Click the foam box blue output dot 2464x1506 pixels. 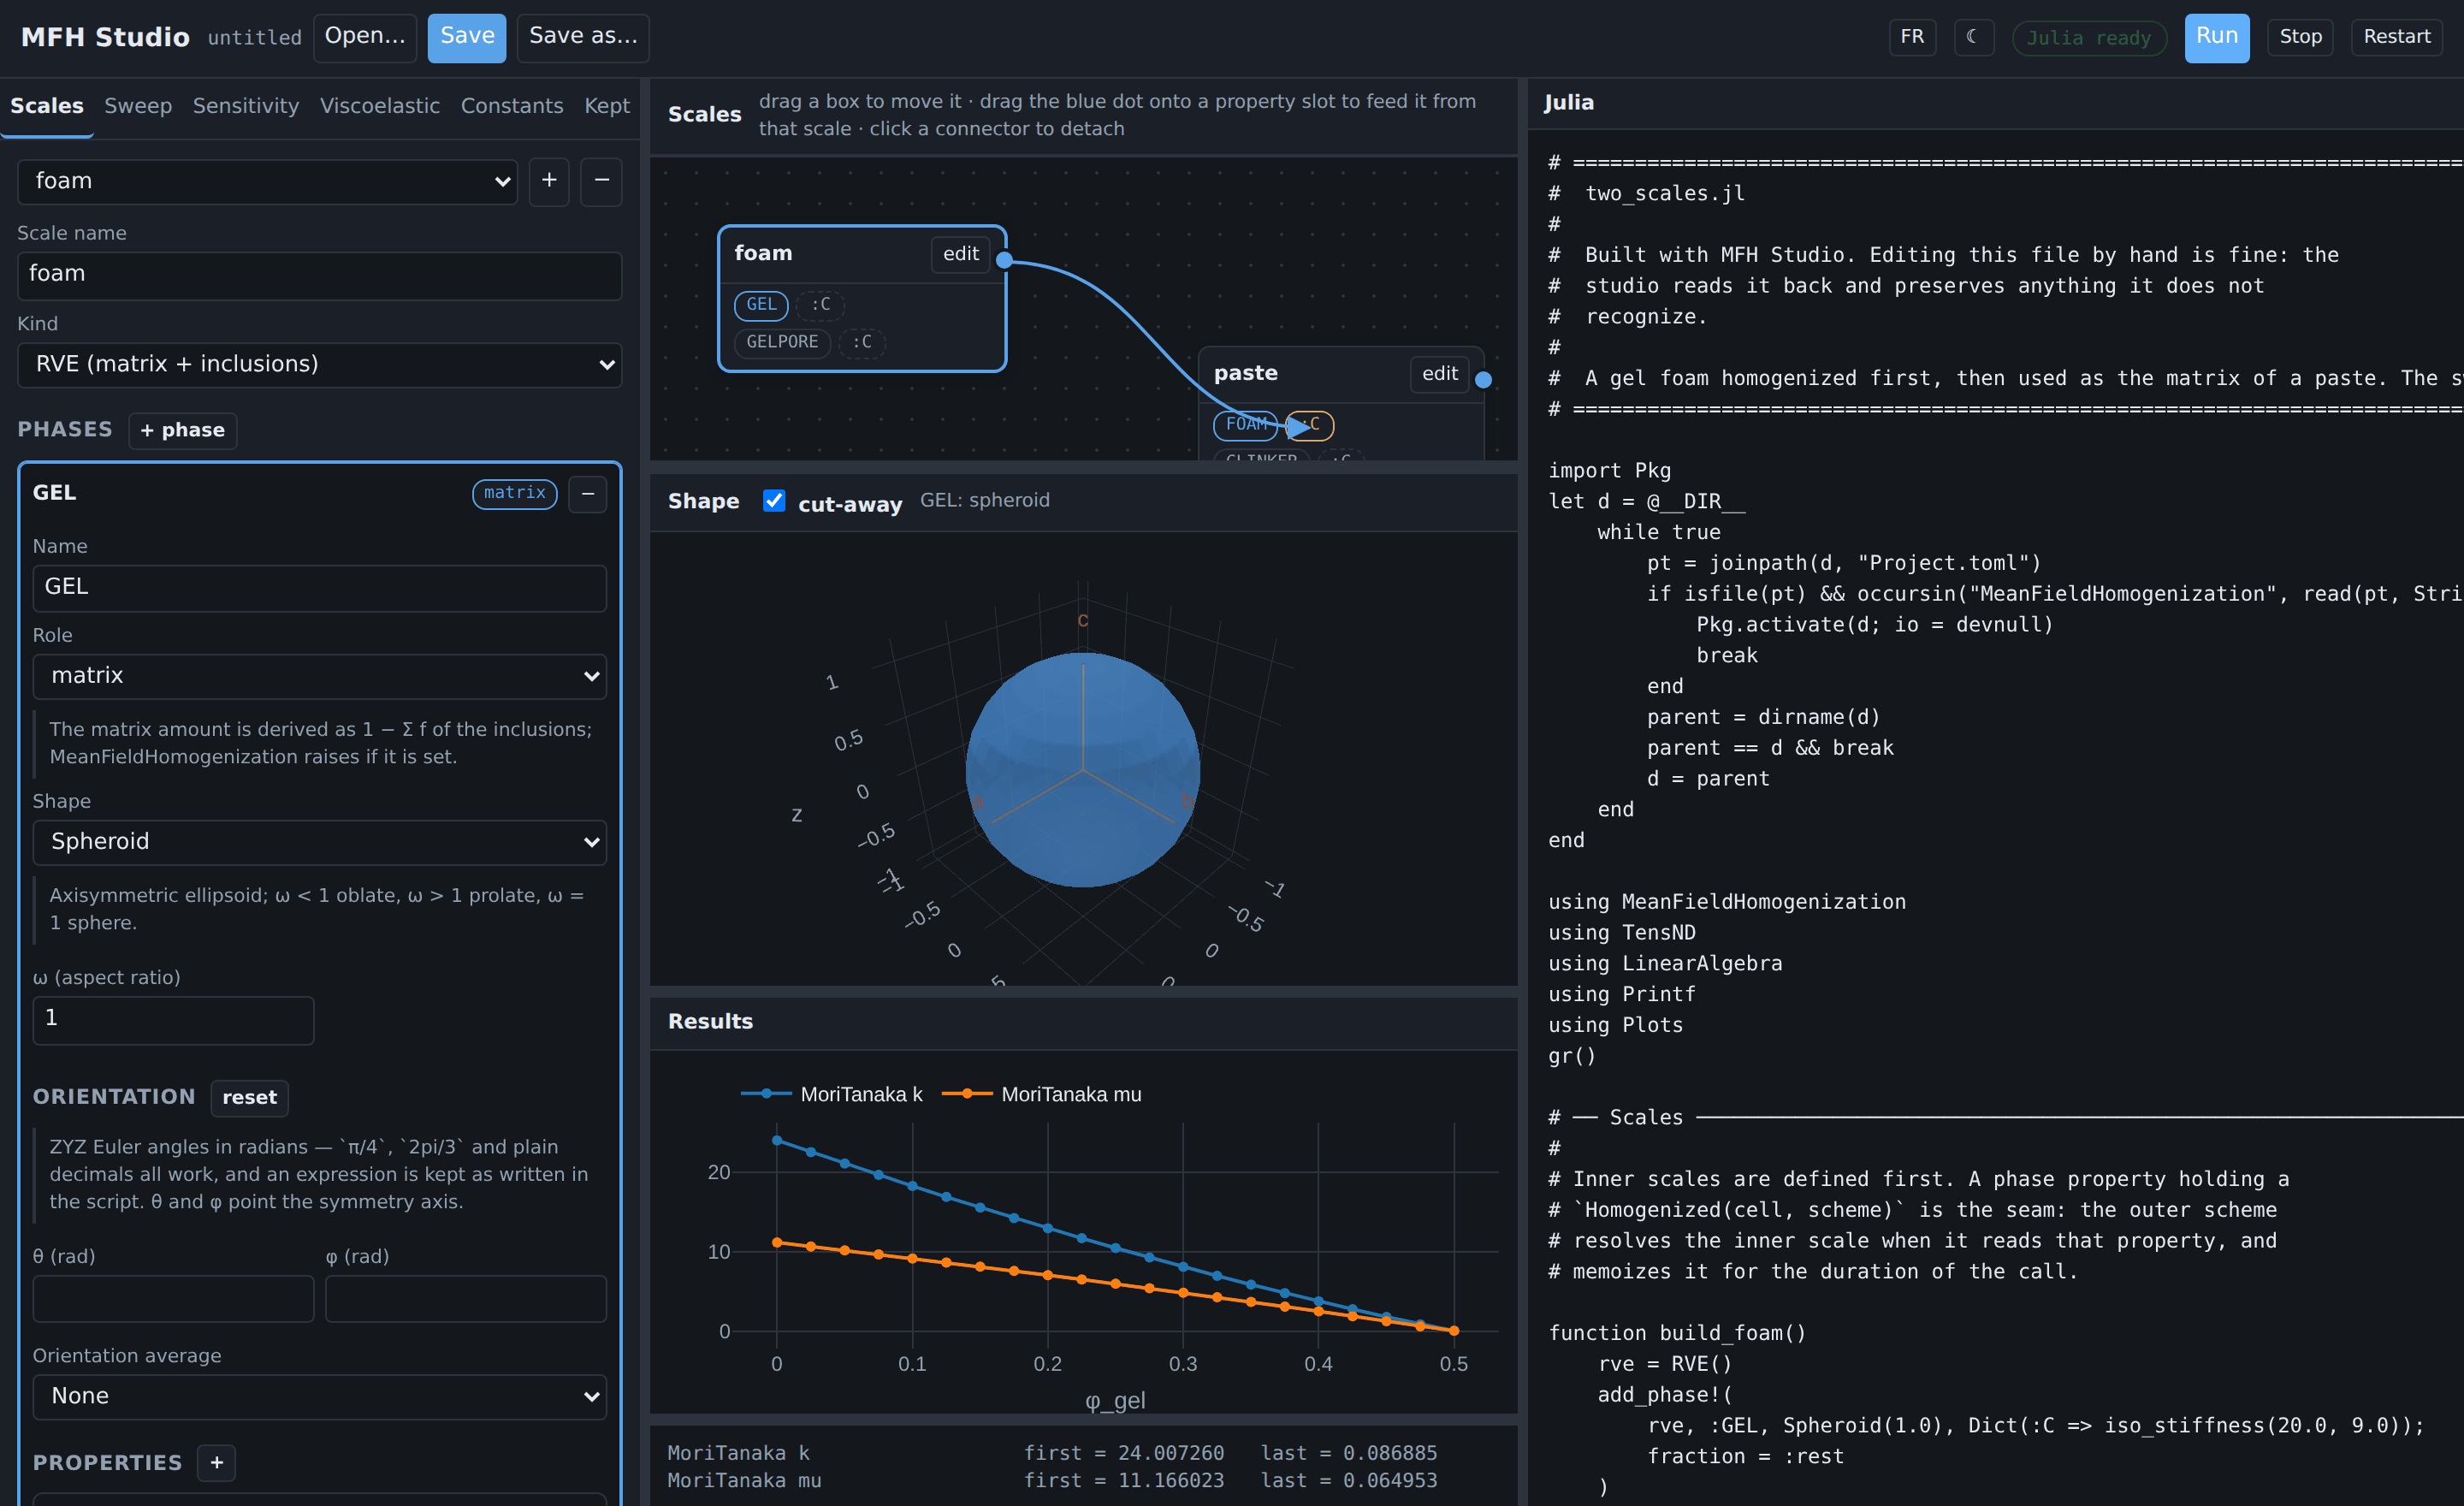click(1004, 260)
